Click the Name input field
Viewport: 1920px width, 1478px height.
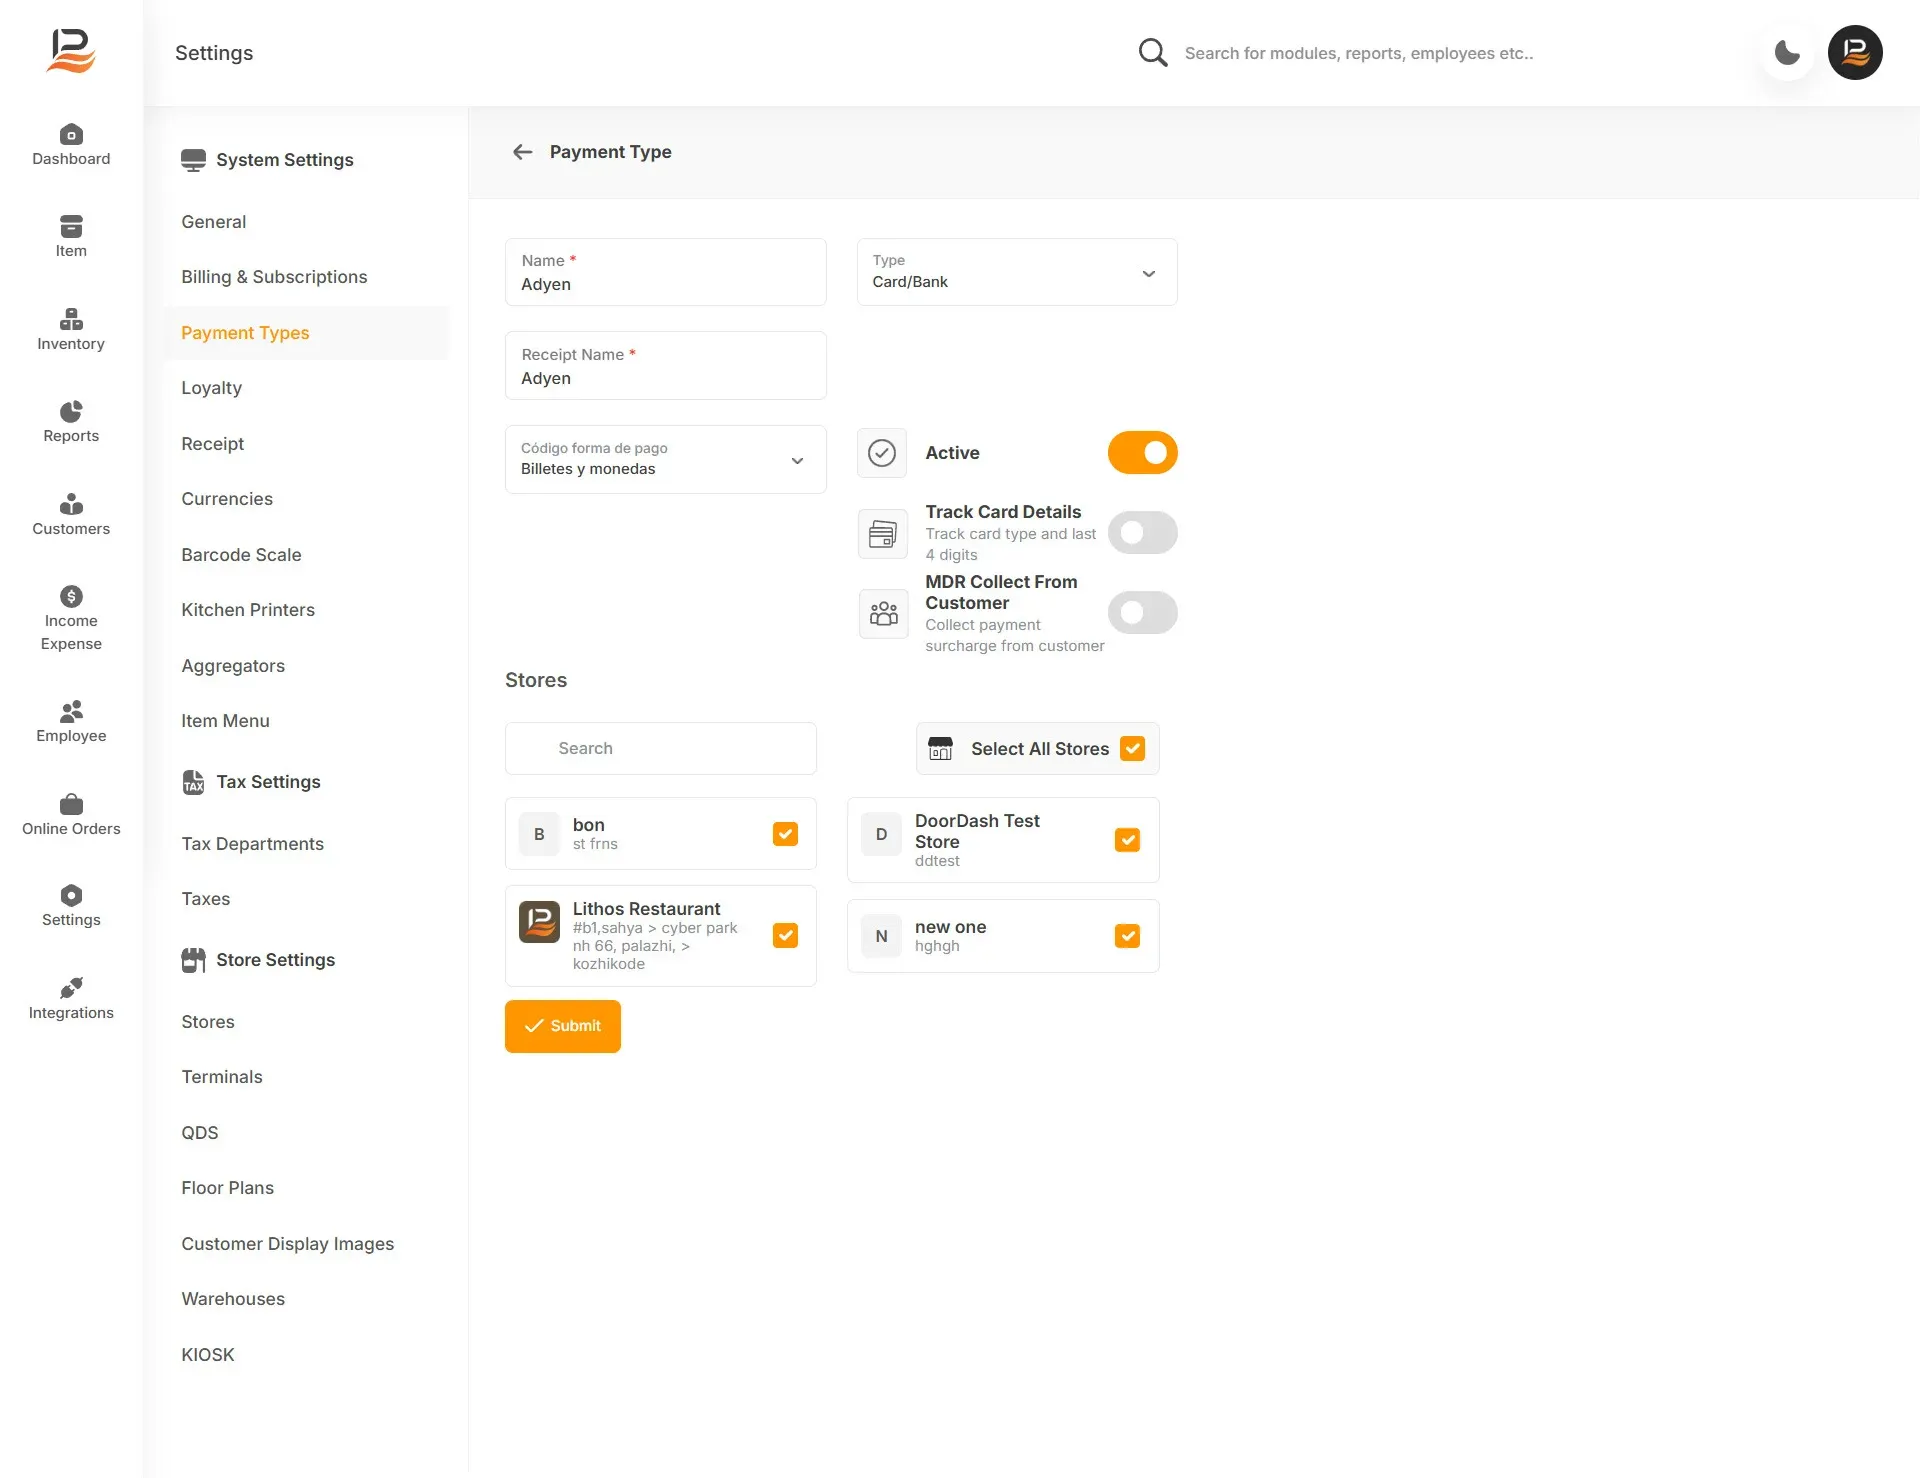[665, 272]
